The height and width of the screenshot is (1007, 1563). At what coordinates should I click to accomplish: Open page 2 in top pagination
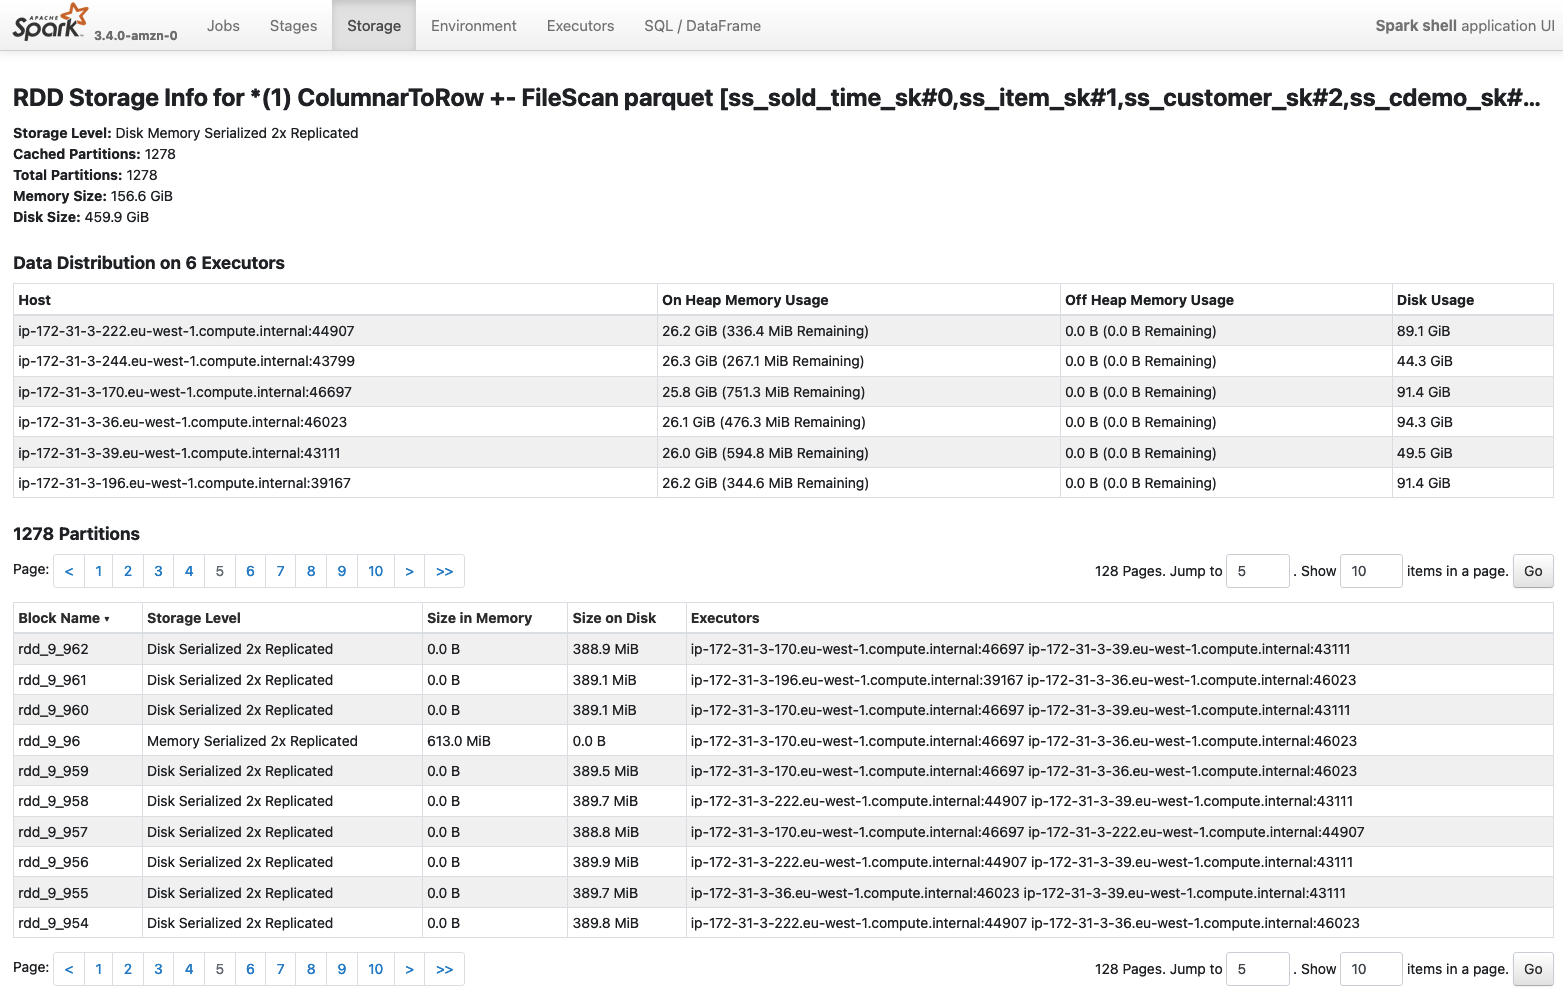pyautogui.click(x=128, y=571)
